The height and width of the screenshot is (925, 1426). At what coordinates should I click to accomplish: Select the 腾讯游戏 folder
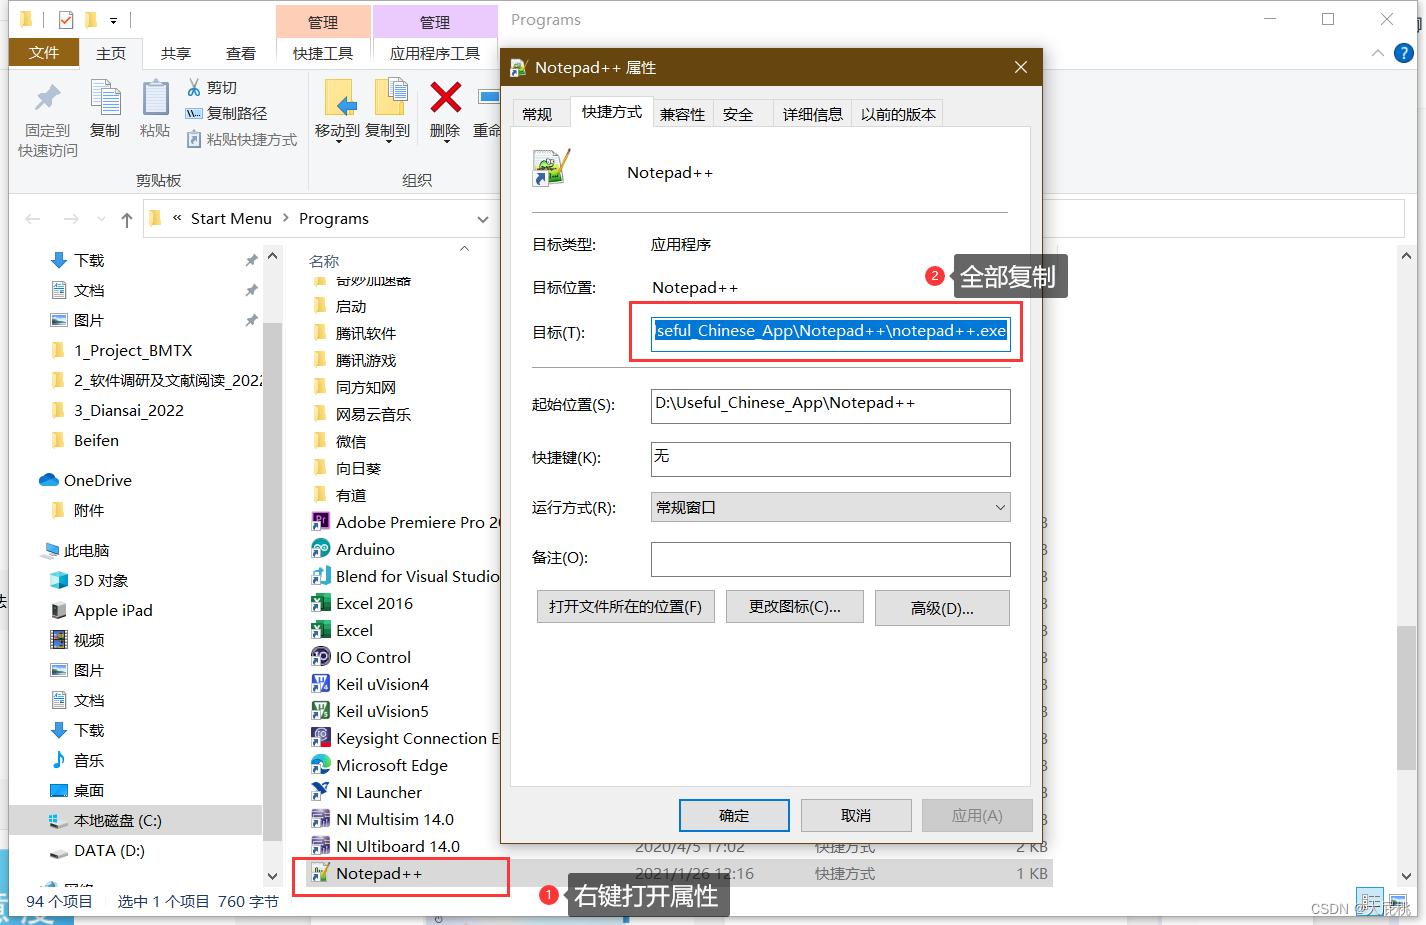tap(366, 360)
